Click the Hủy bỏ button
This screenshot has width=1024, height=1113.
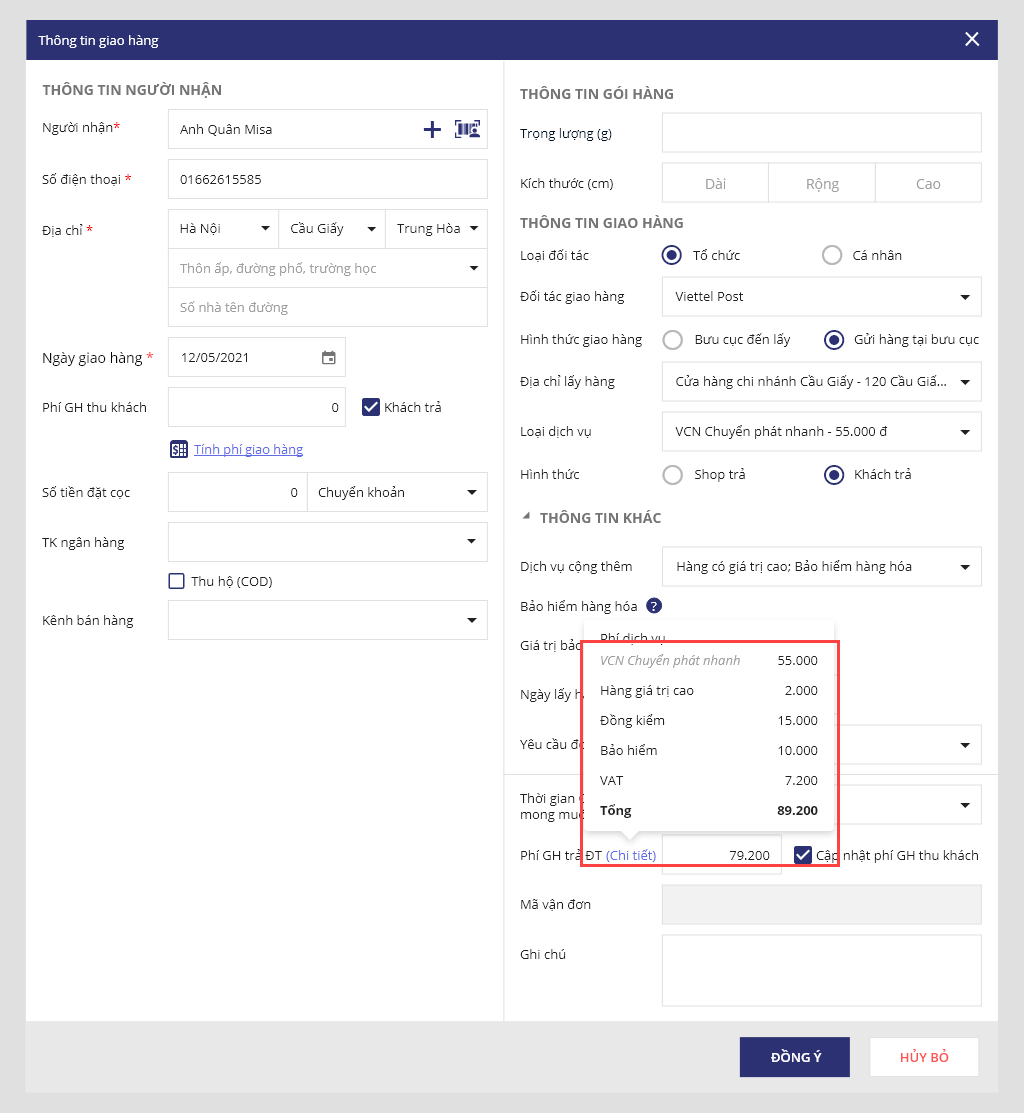923,1057
